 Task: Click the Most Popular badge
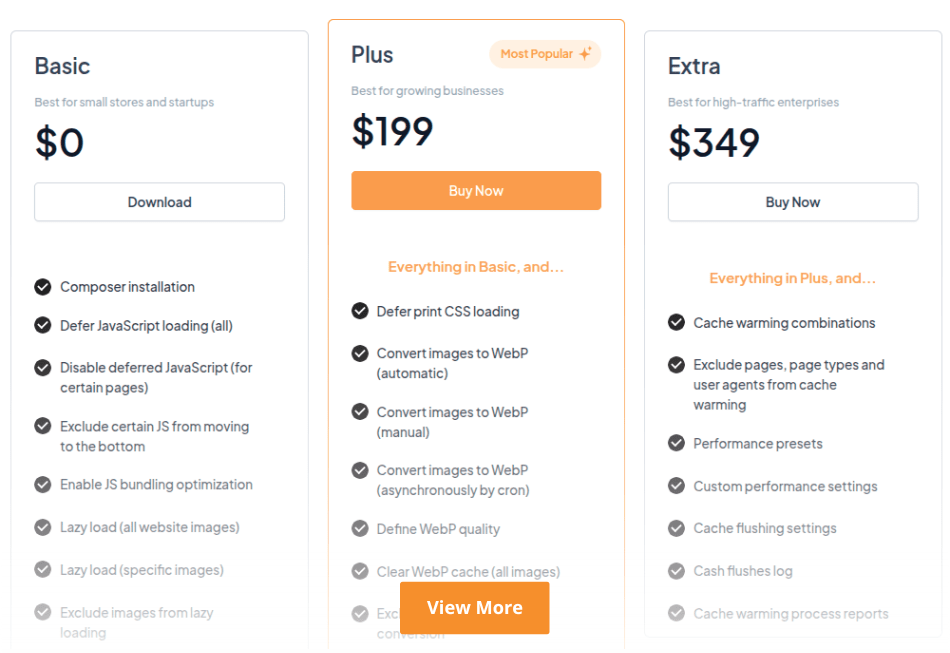(544, 54)
